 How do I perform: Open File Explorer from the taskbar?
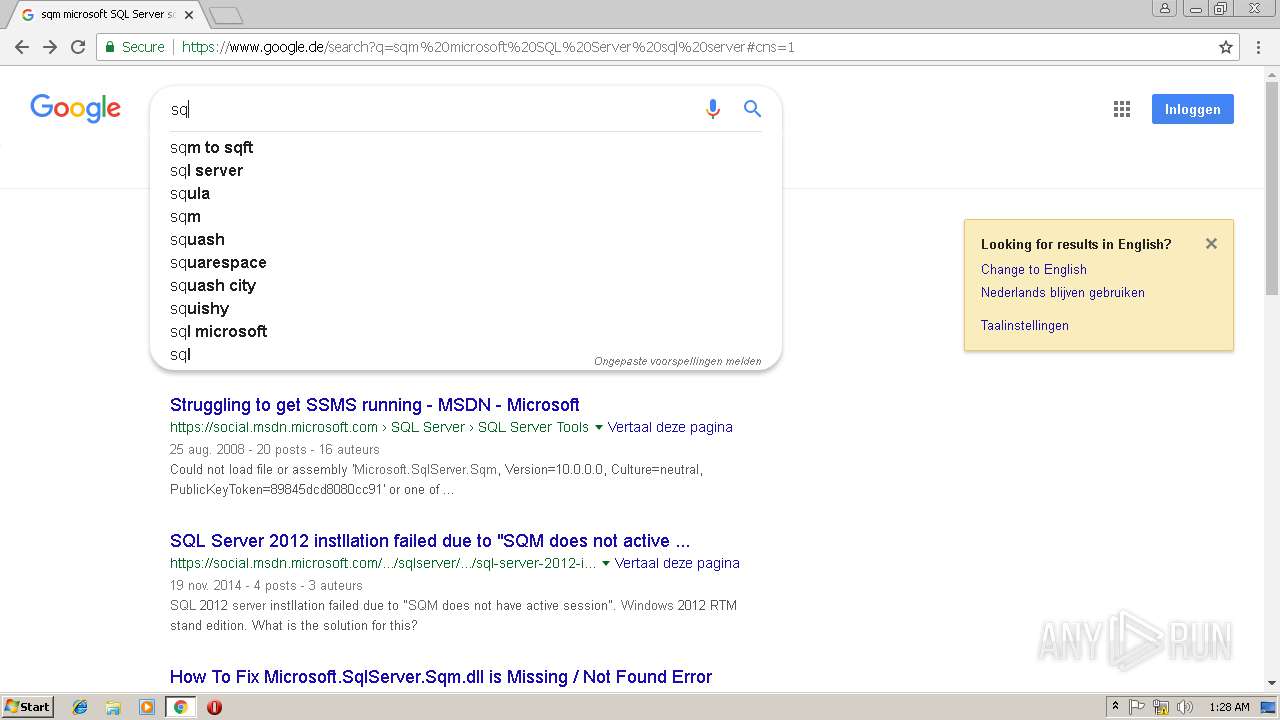[113, 707]
